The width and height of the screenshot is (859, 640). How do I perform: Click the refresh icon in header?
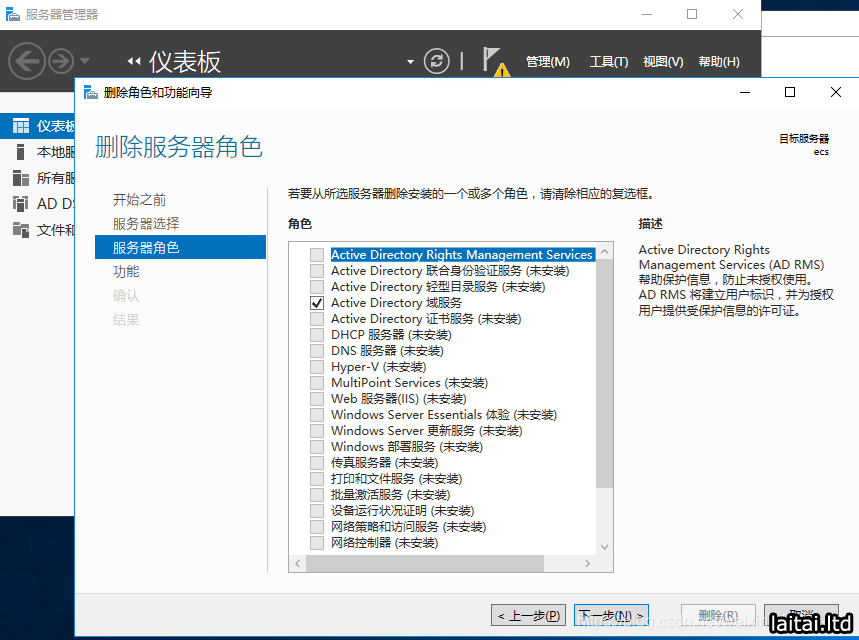[437, 61]
